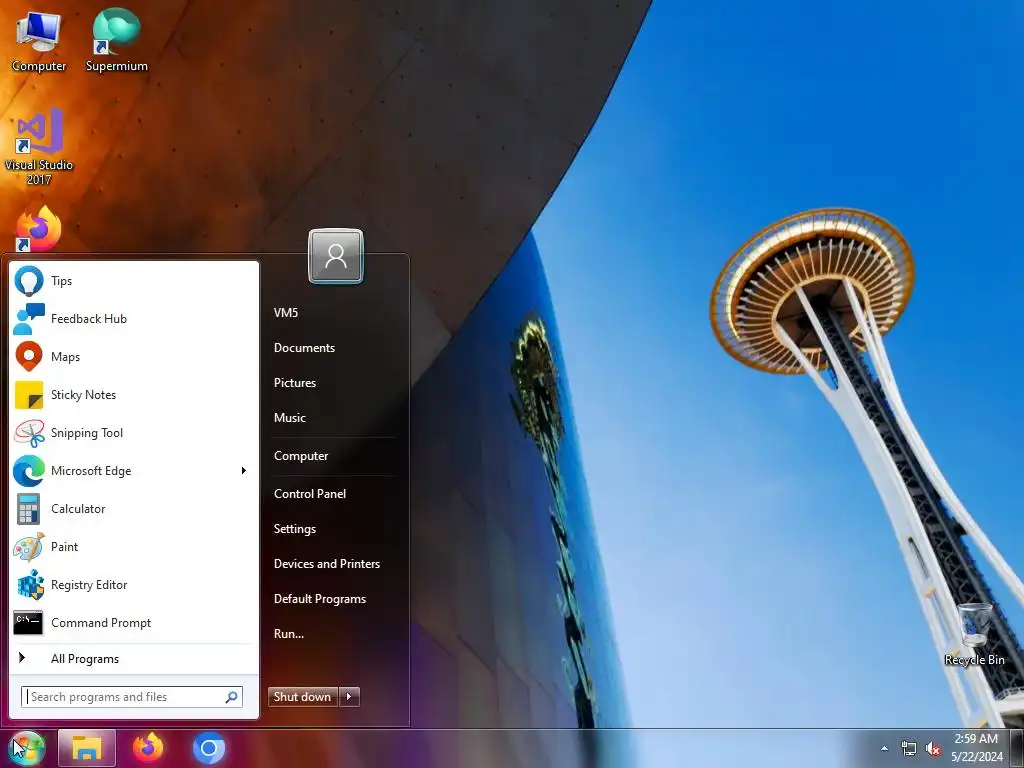Click the Show desktop strip
The height and width of the screenshot is (768, 1024).
[x=1017, y=748]
